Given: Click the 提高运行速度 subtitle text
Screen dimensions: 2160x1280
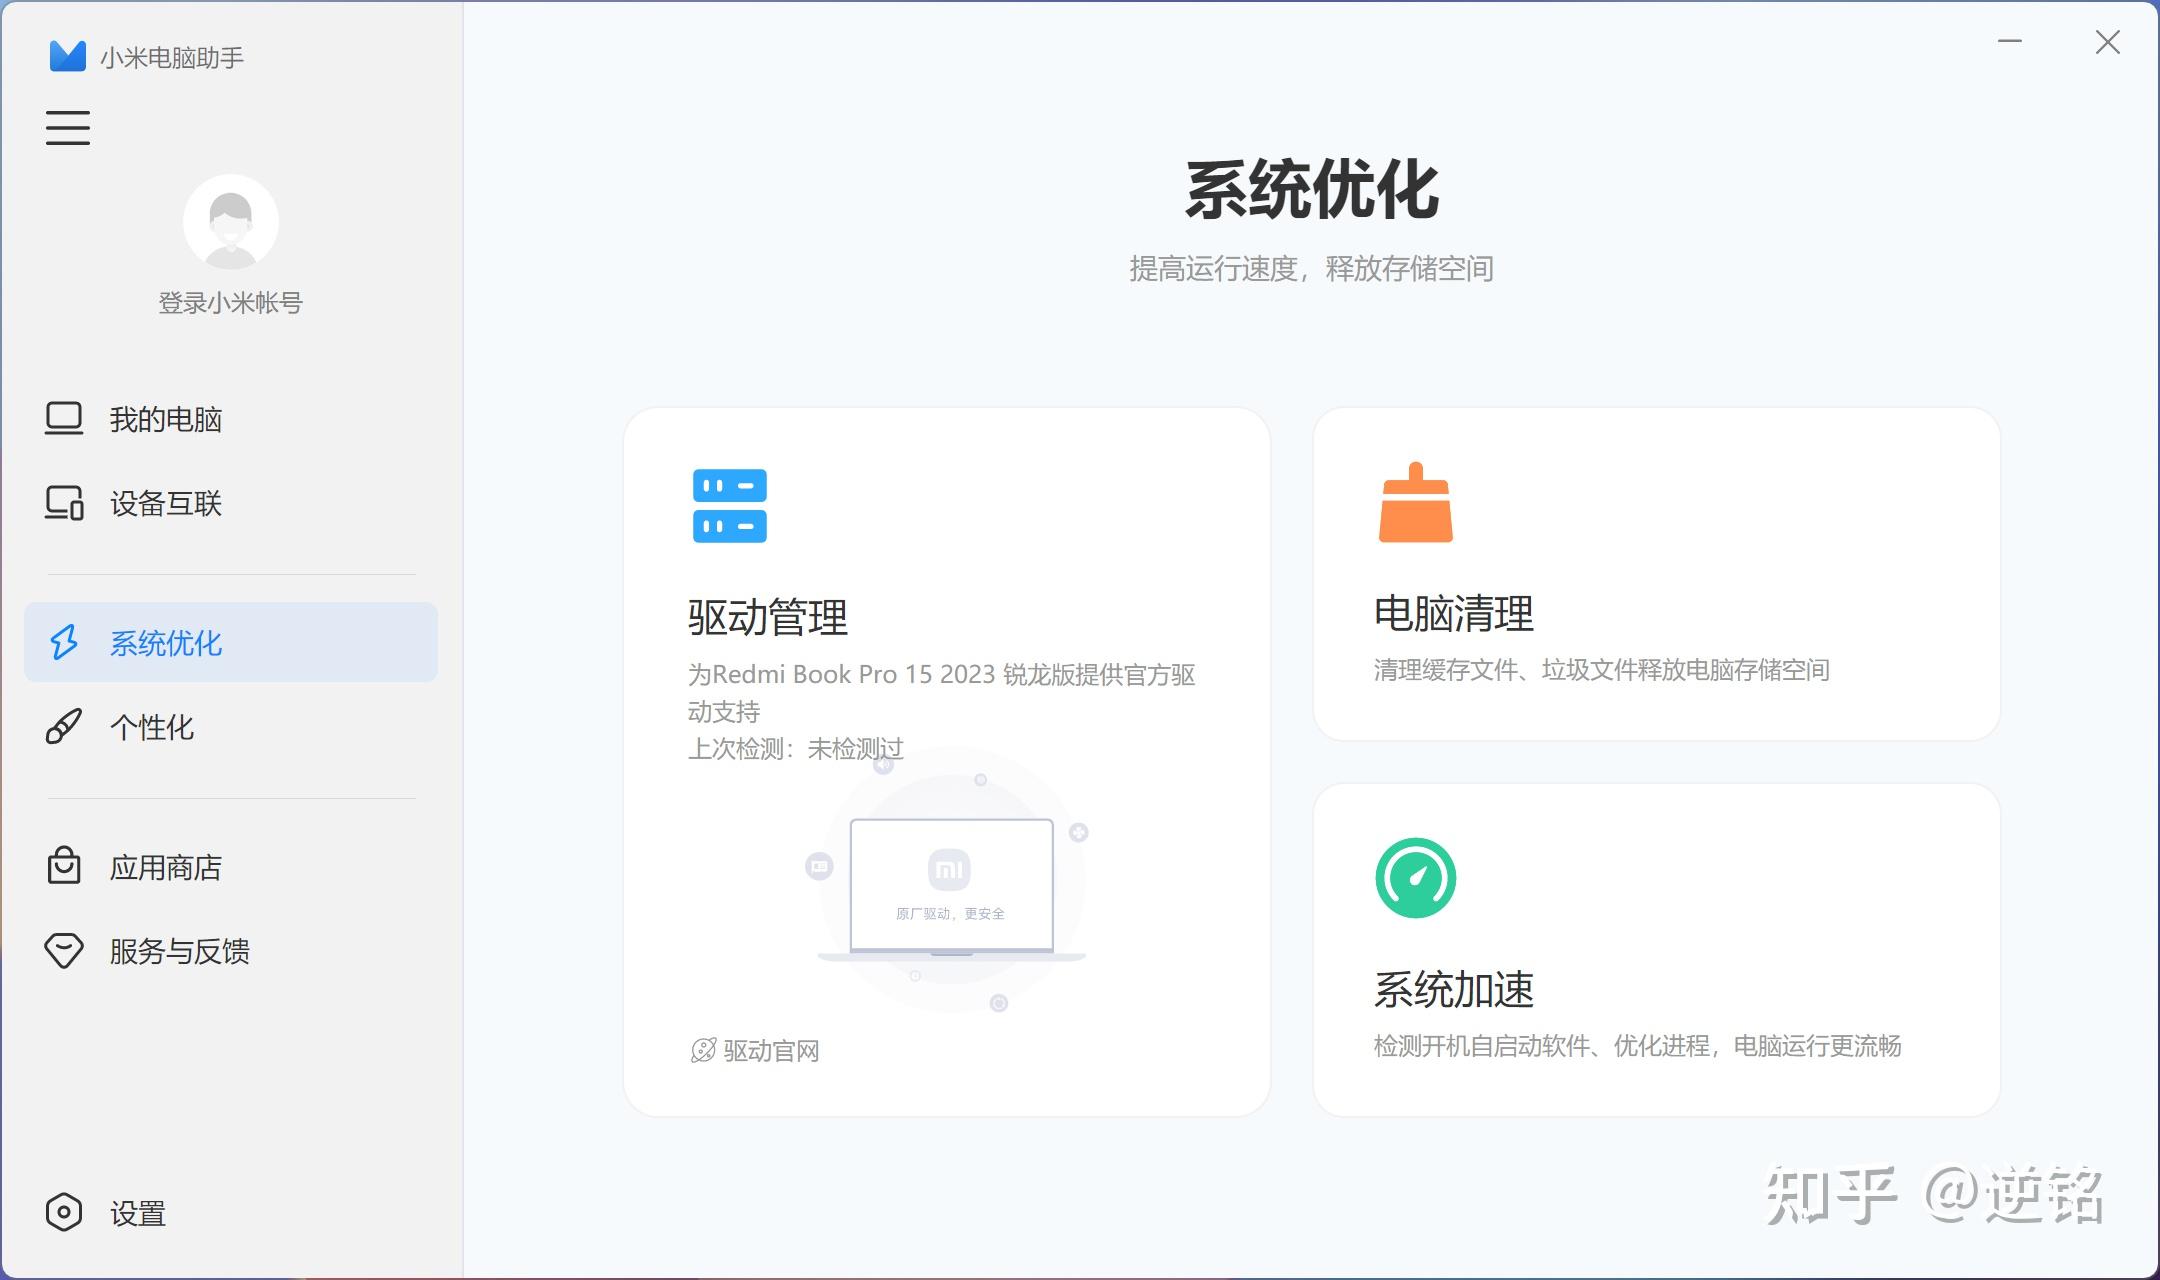Looking at the screenshot, I should [1312, 268].
